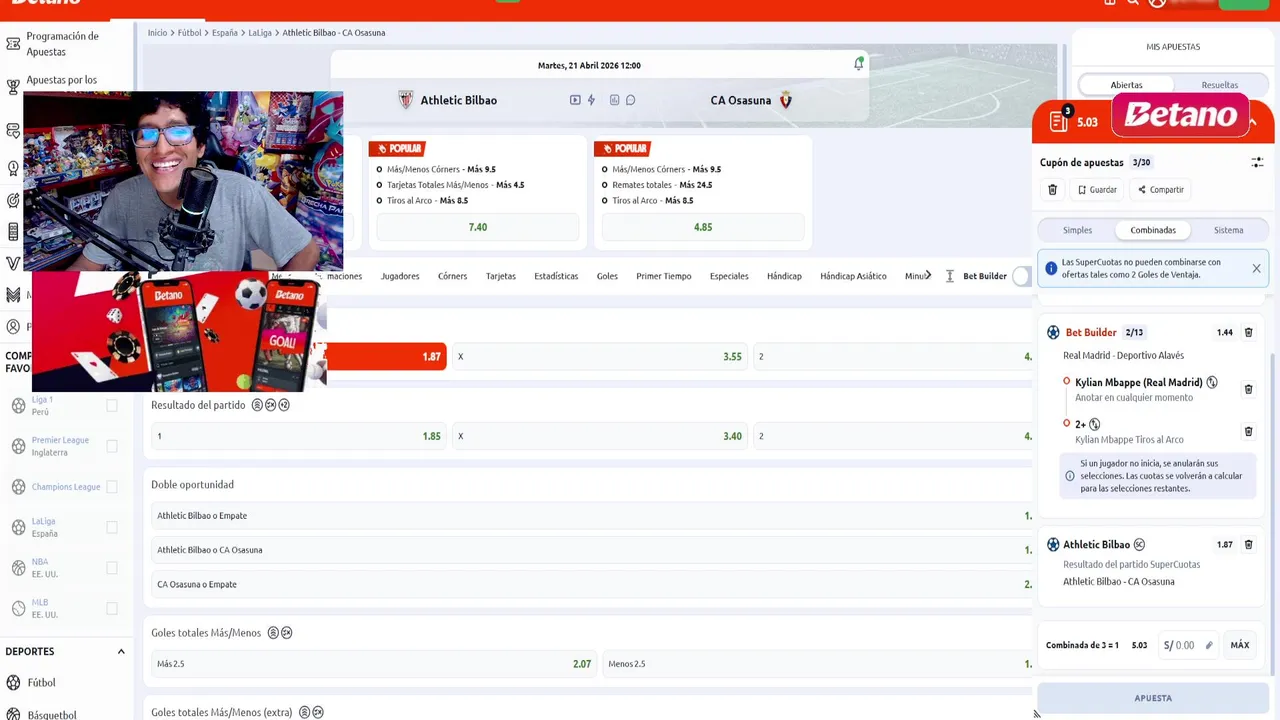This screenshot has width=1280, height=720.
Task: Open the live stream video icon
Action: click(x=575, y=100)
